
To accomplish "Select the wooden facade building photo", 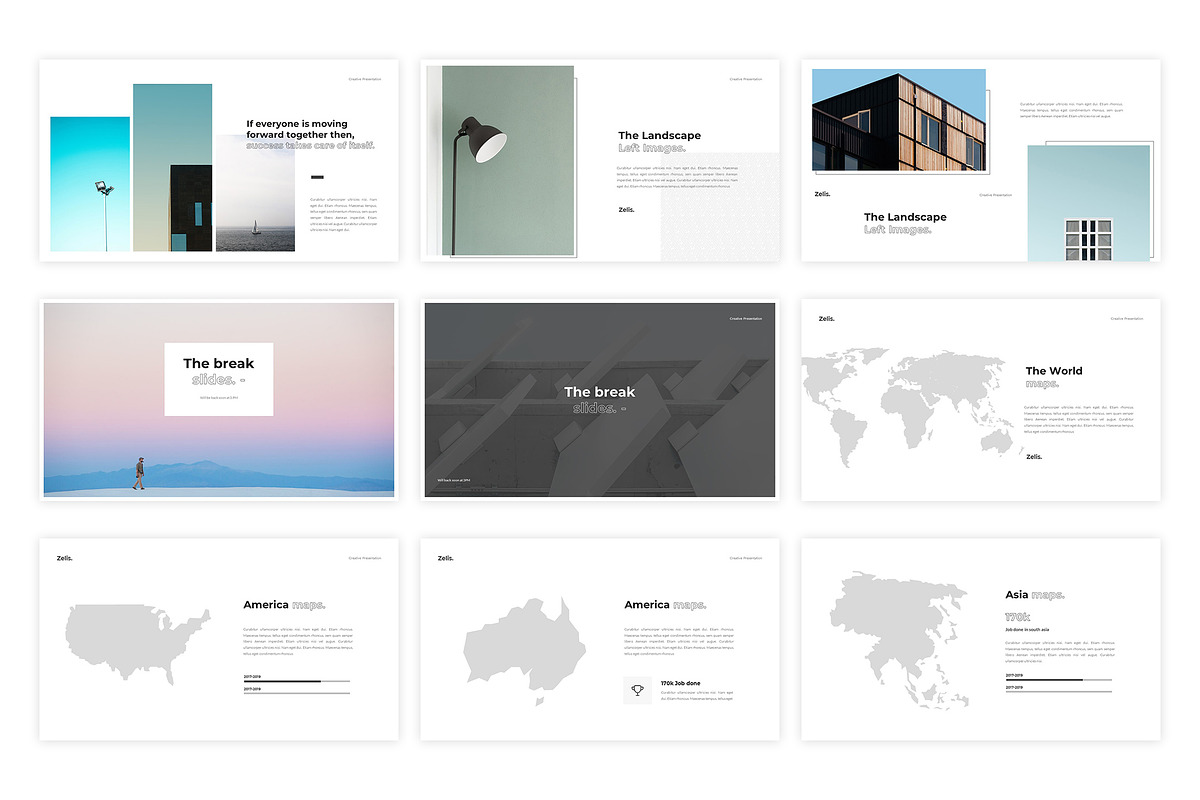I will [x=898, y=120].
